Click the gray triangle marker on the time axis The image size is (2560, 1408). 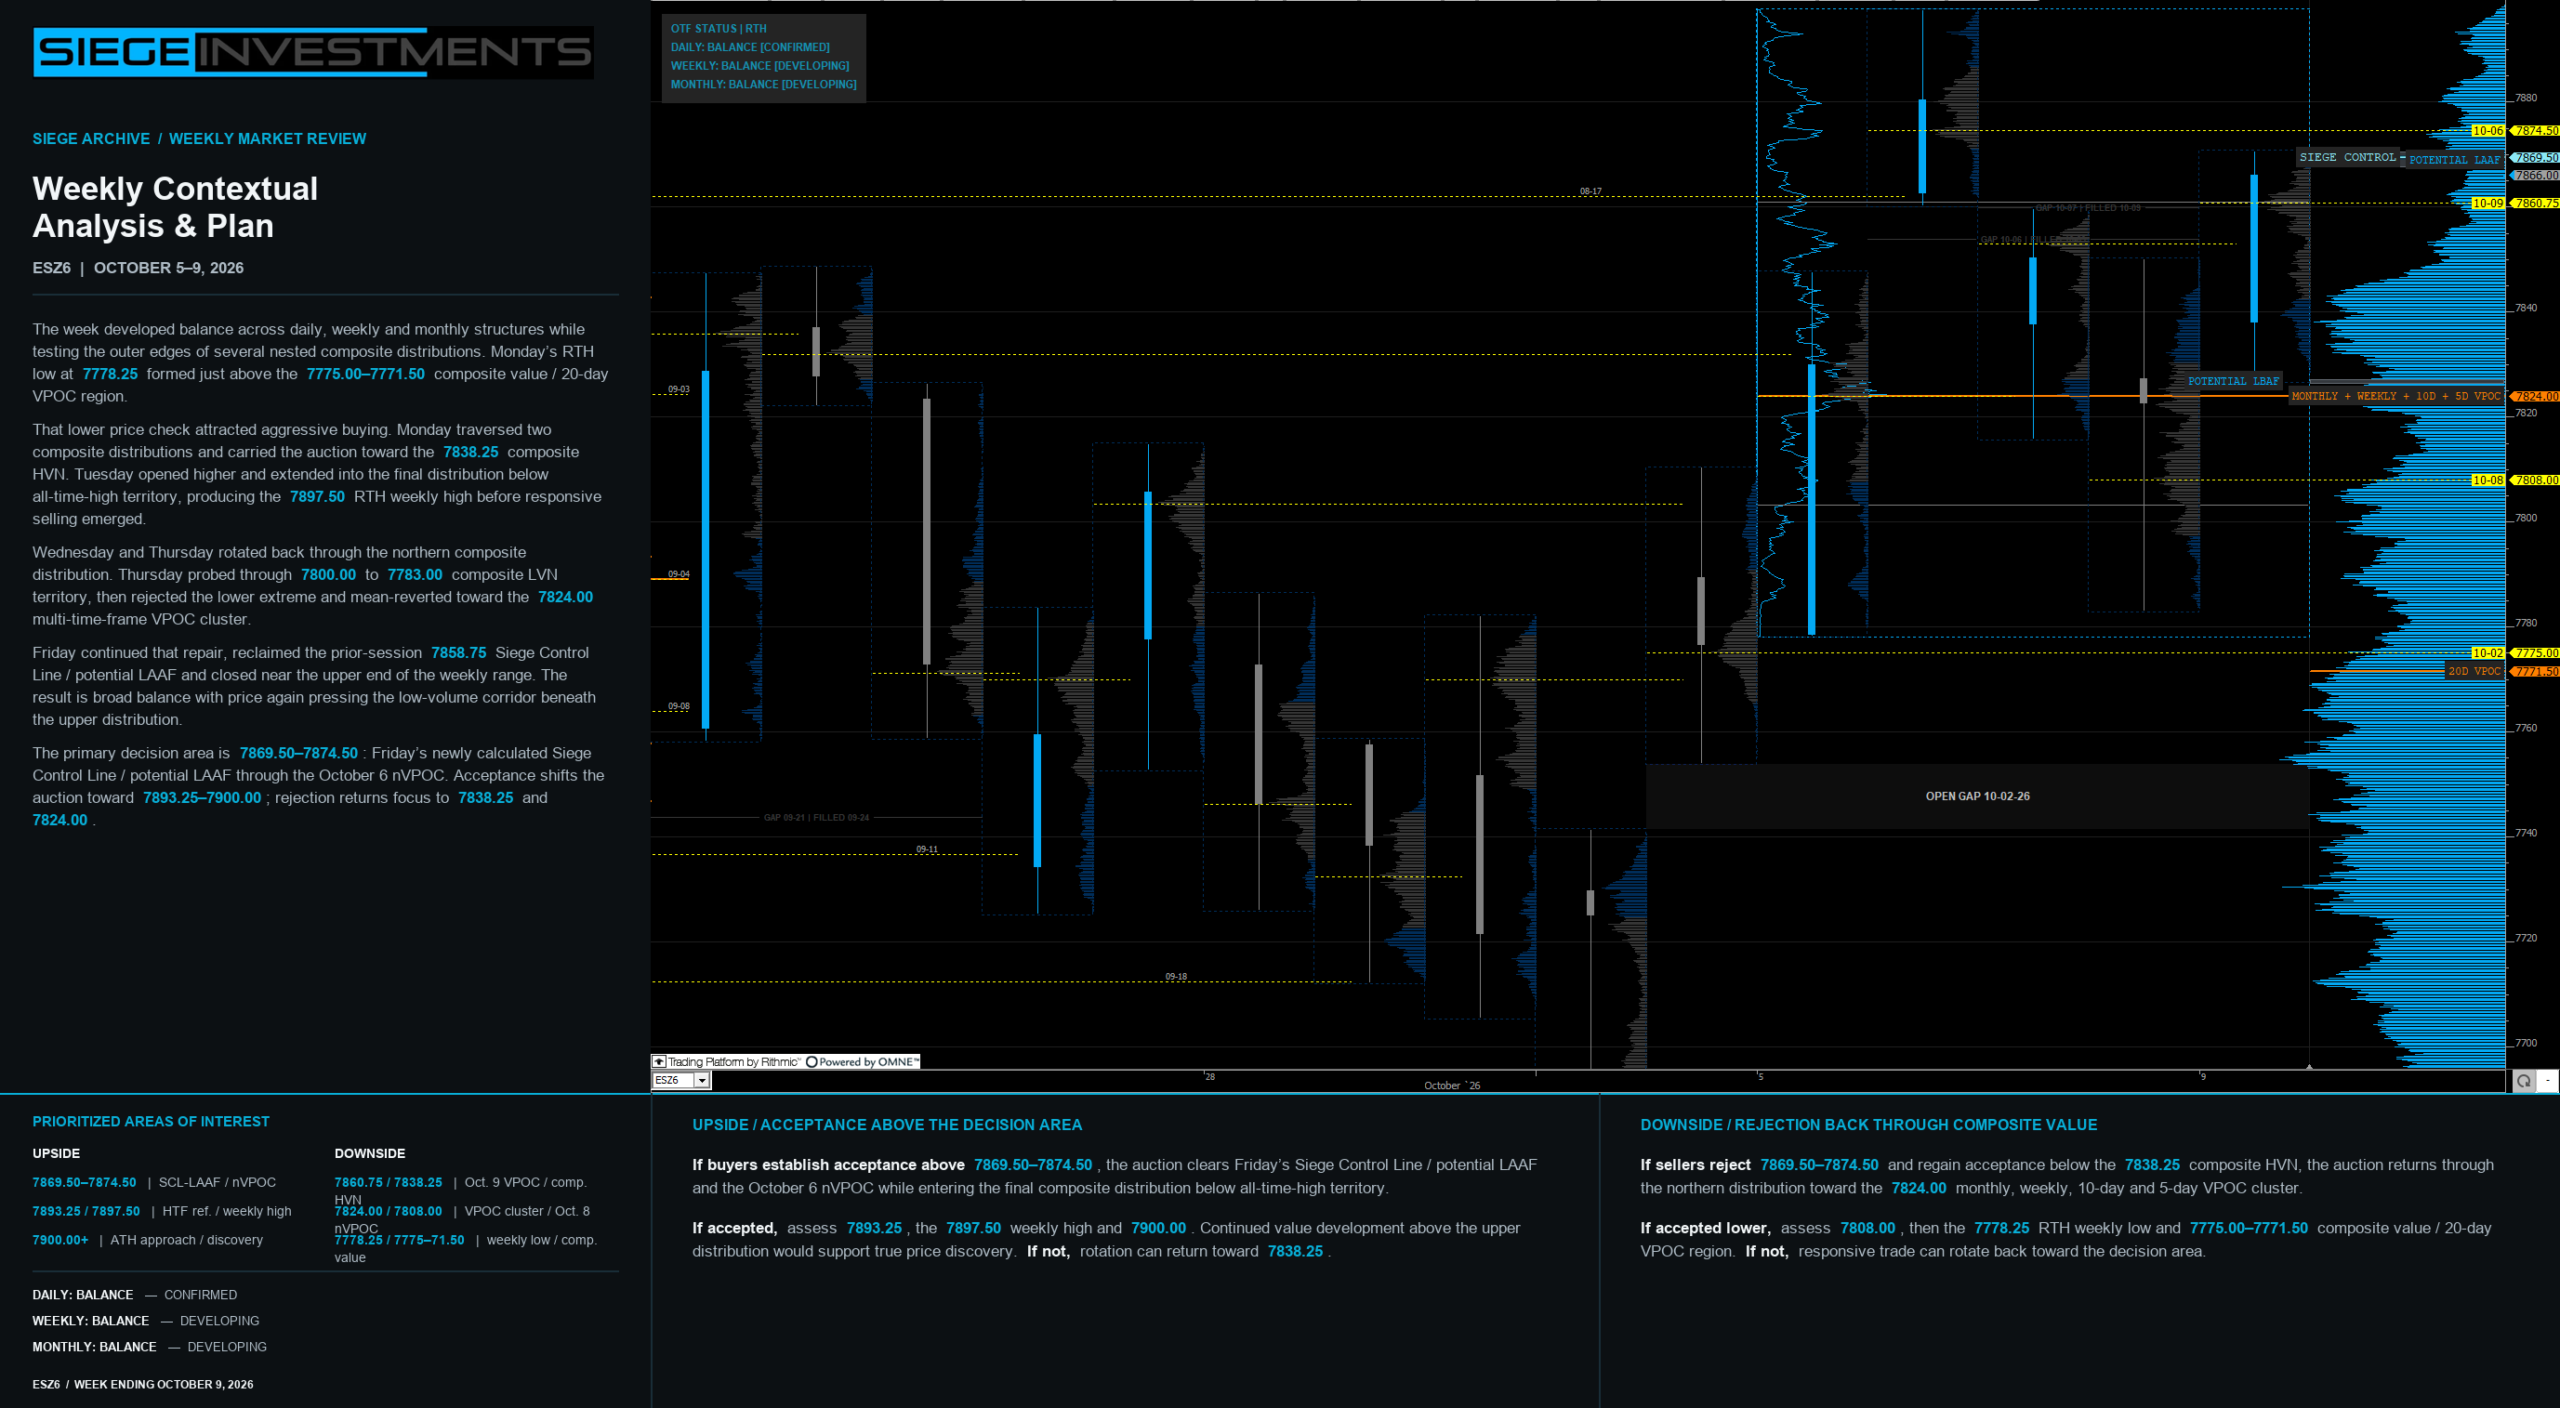(2309, 1067)
